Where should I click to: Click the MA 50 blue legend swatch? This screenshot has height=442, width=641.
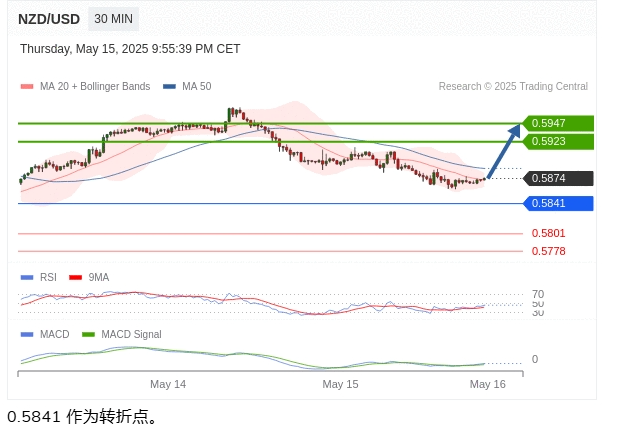pos(169,86)
